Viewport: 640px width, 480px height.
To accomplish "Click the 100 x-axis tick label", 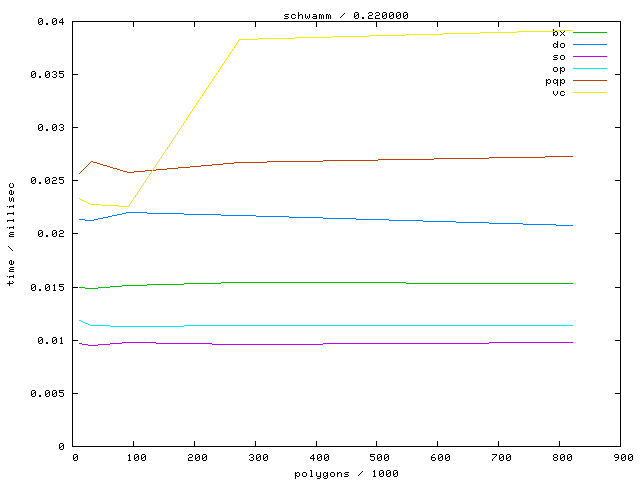I will (x=135, y=457).
